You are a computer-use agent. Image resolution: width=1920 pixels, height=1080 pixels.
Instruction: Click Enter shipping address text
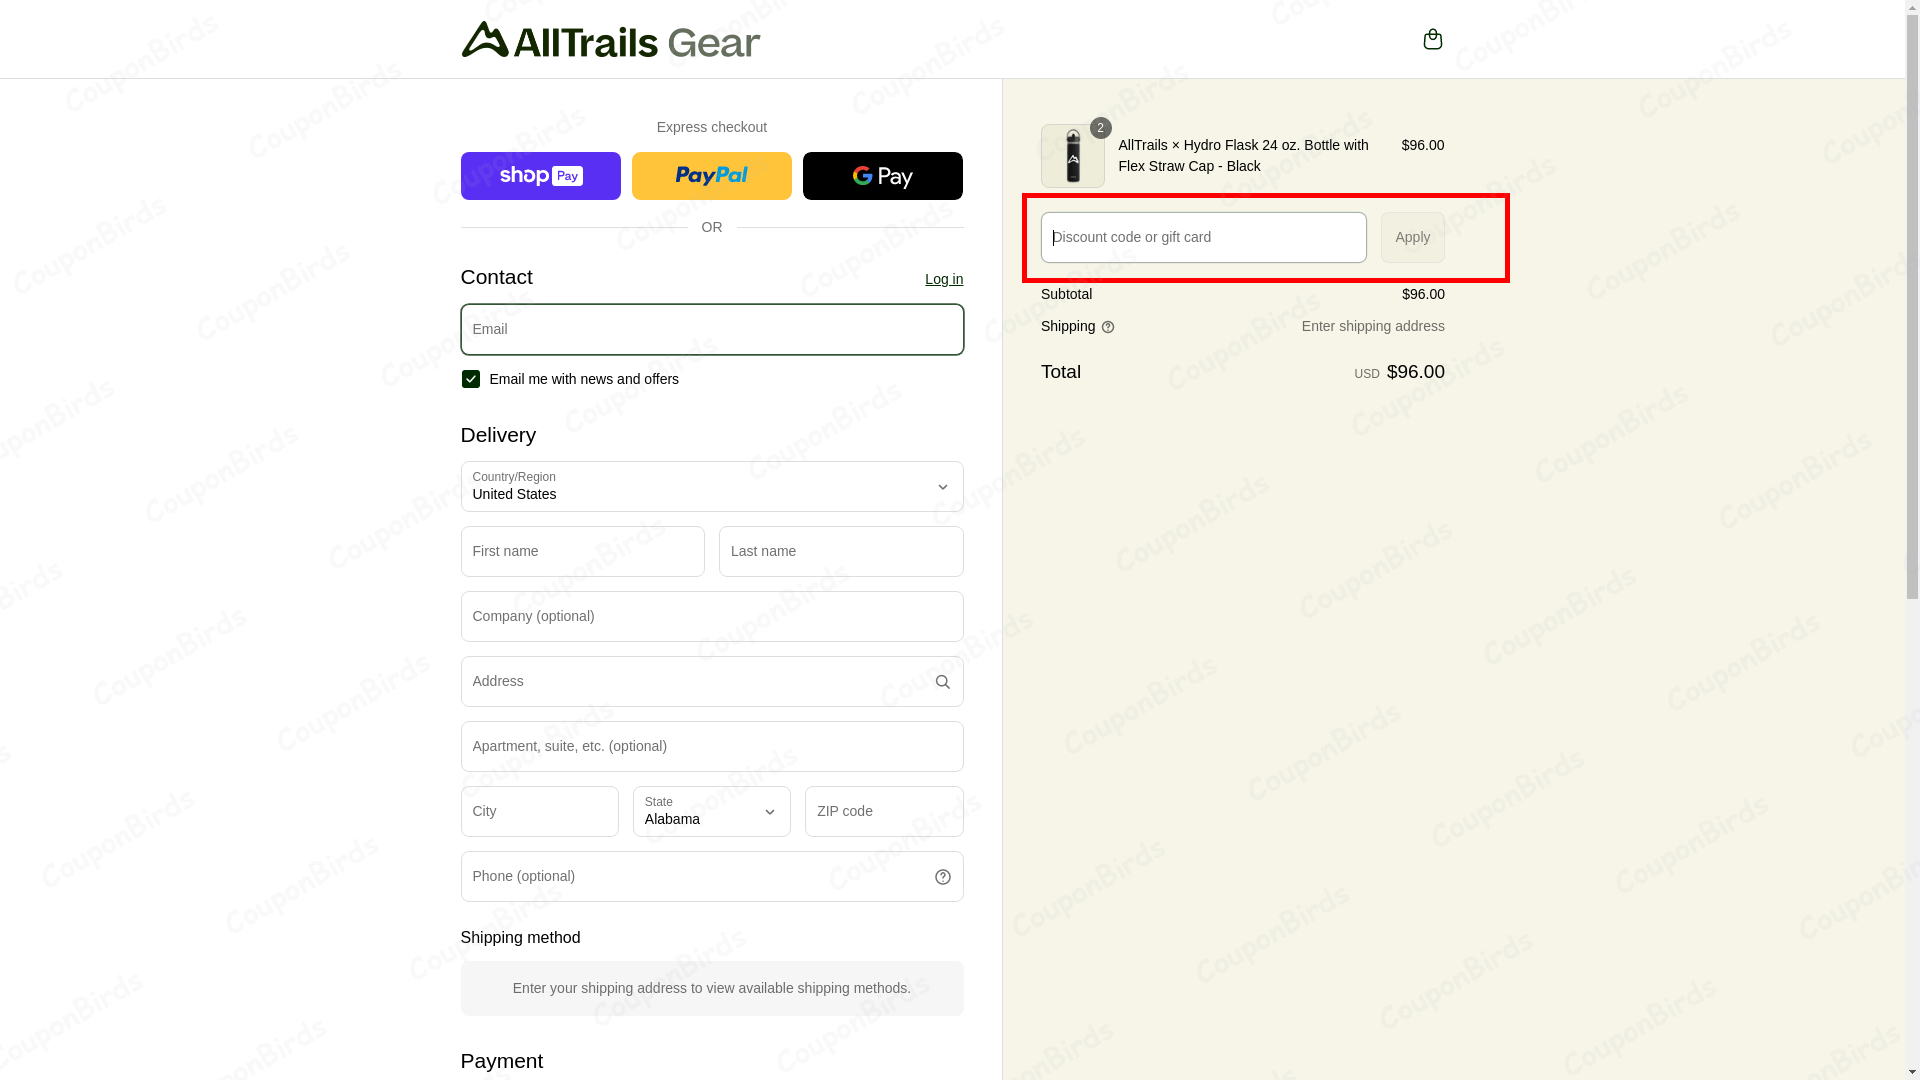click(1373, 326)
